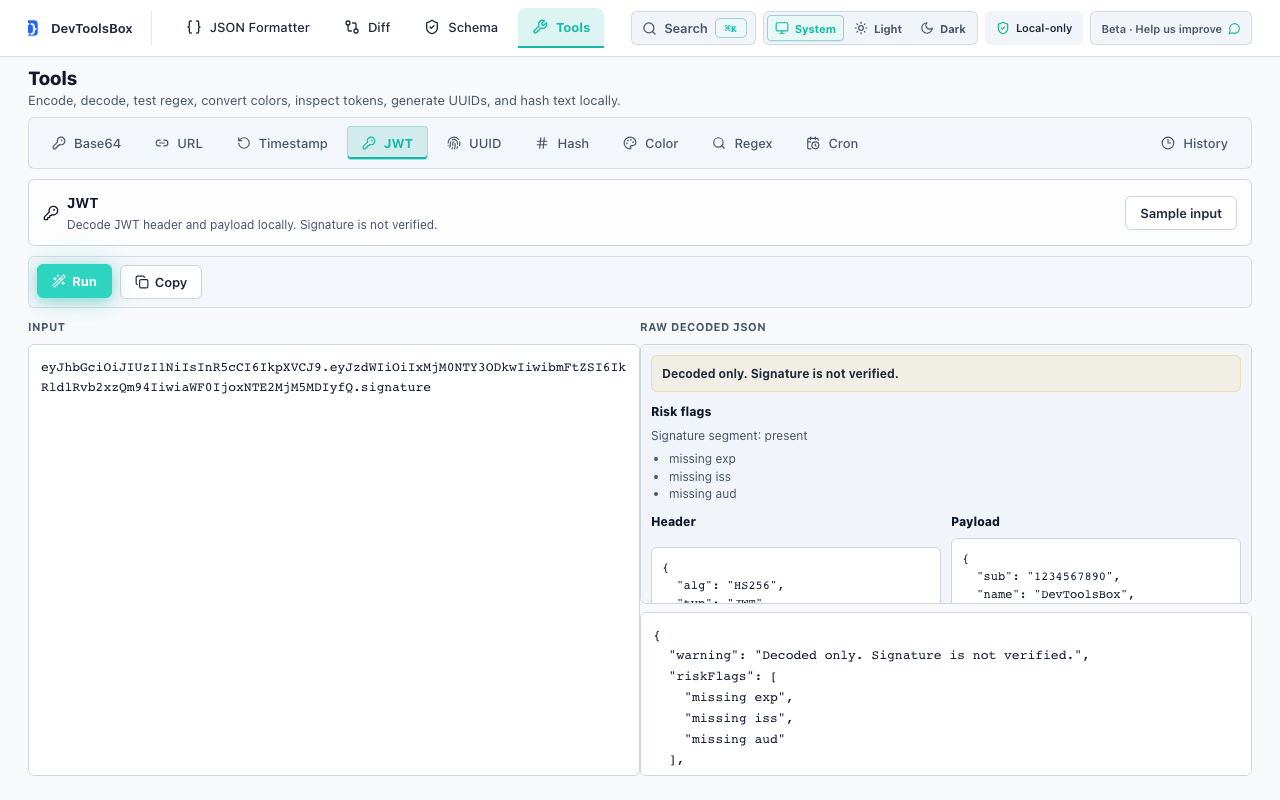Click the 'RAW DECODED JSON' label
1280x800 pixels.
point(703,327)
